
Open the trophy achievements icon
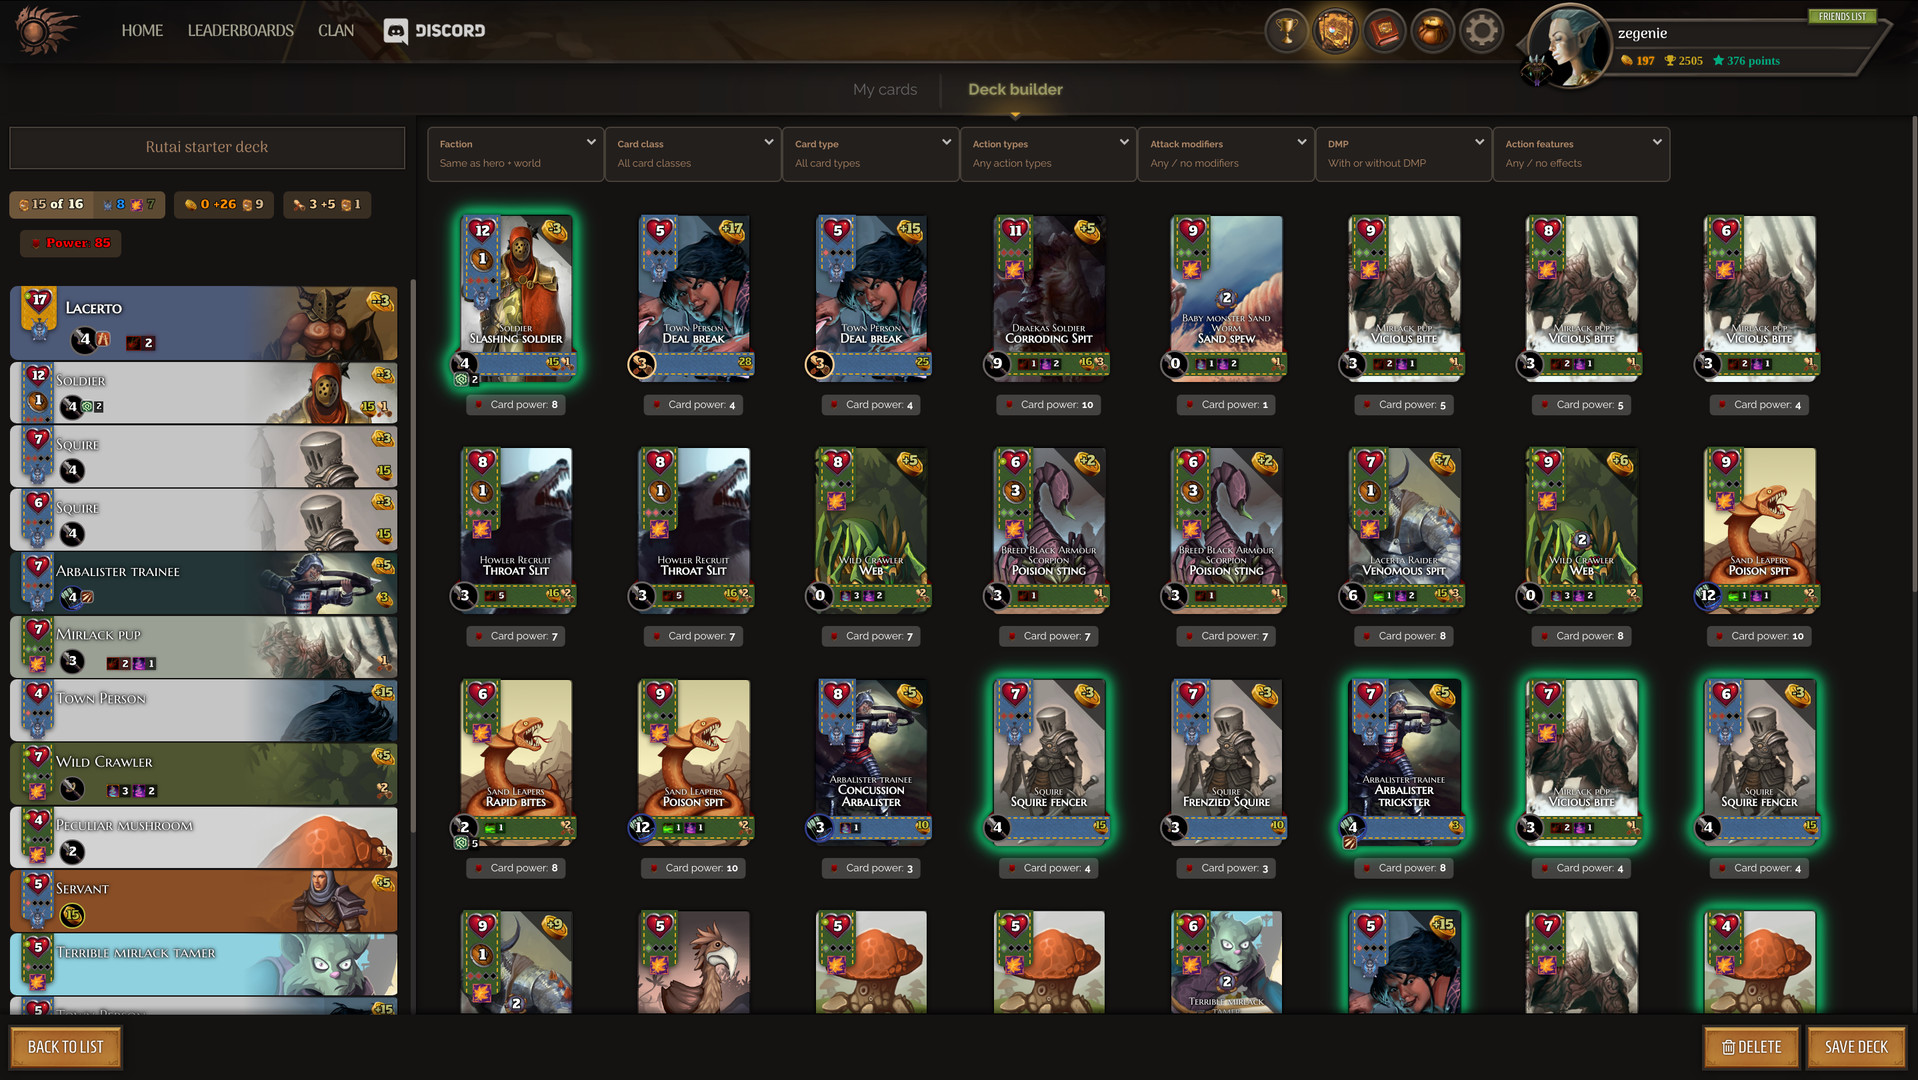click(x=1287, y=31)
